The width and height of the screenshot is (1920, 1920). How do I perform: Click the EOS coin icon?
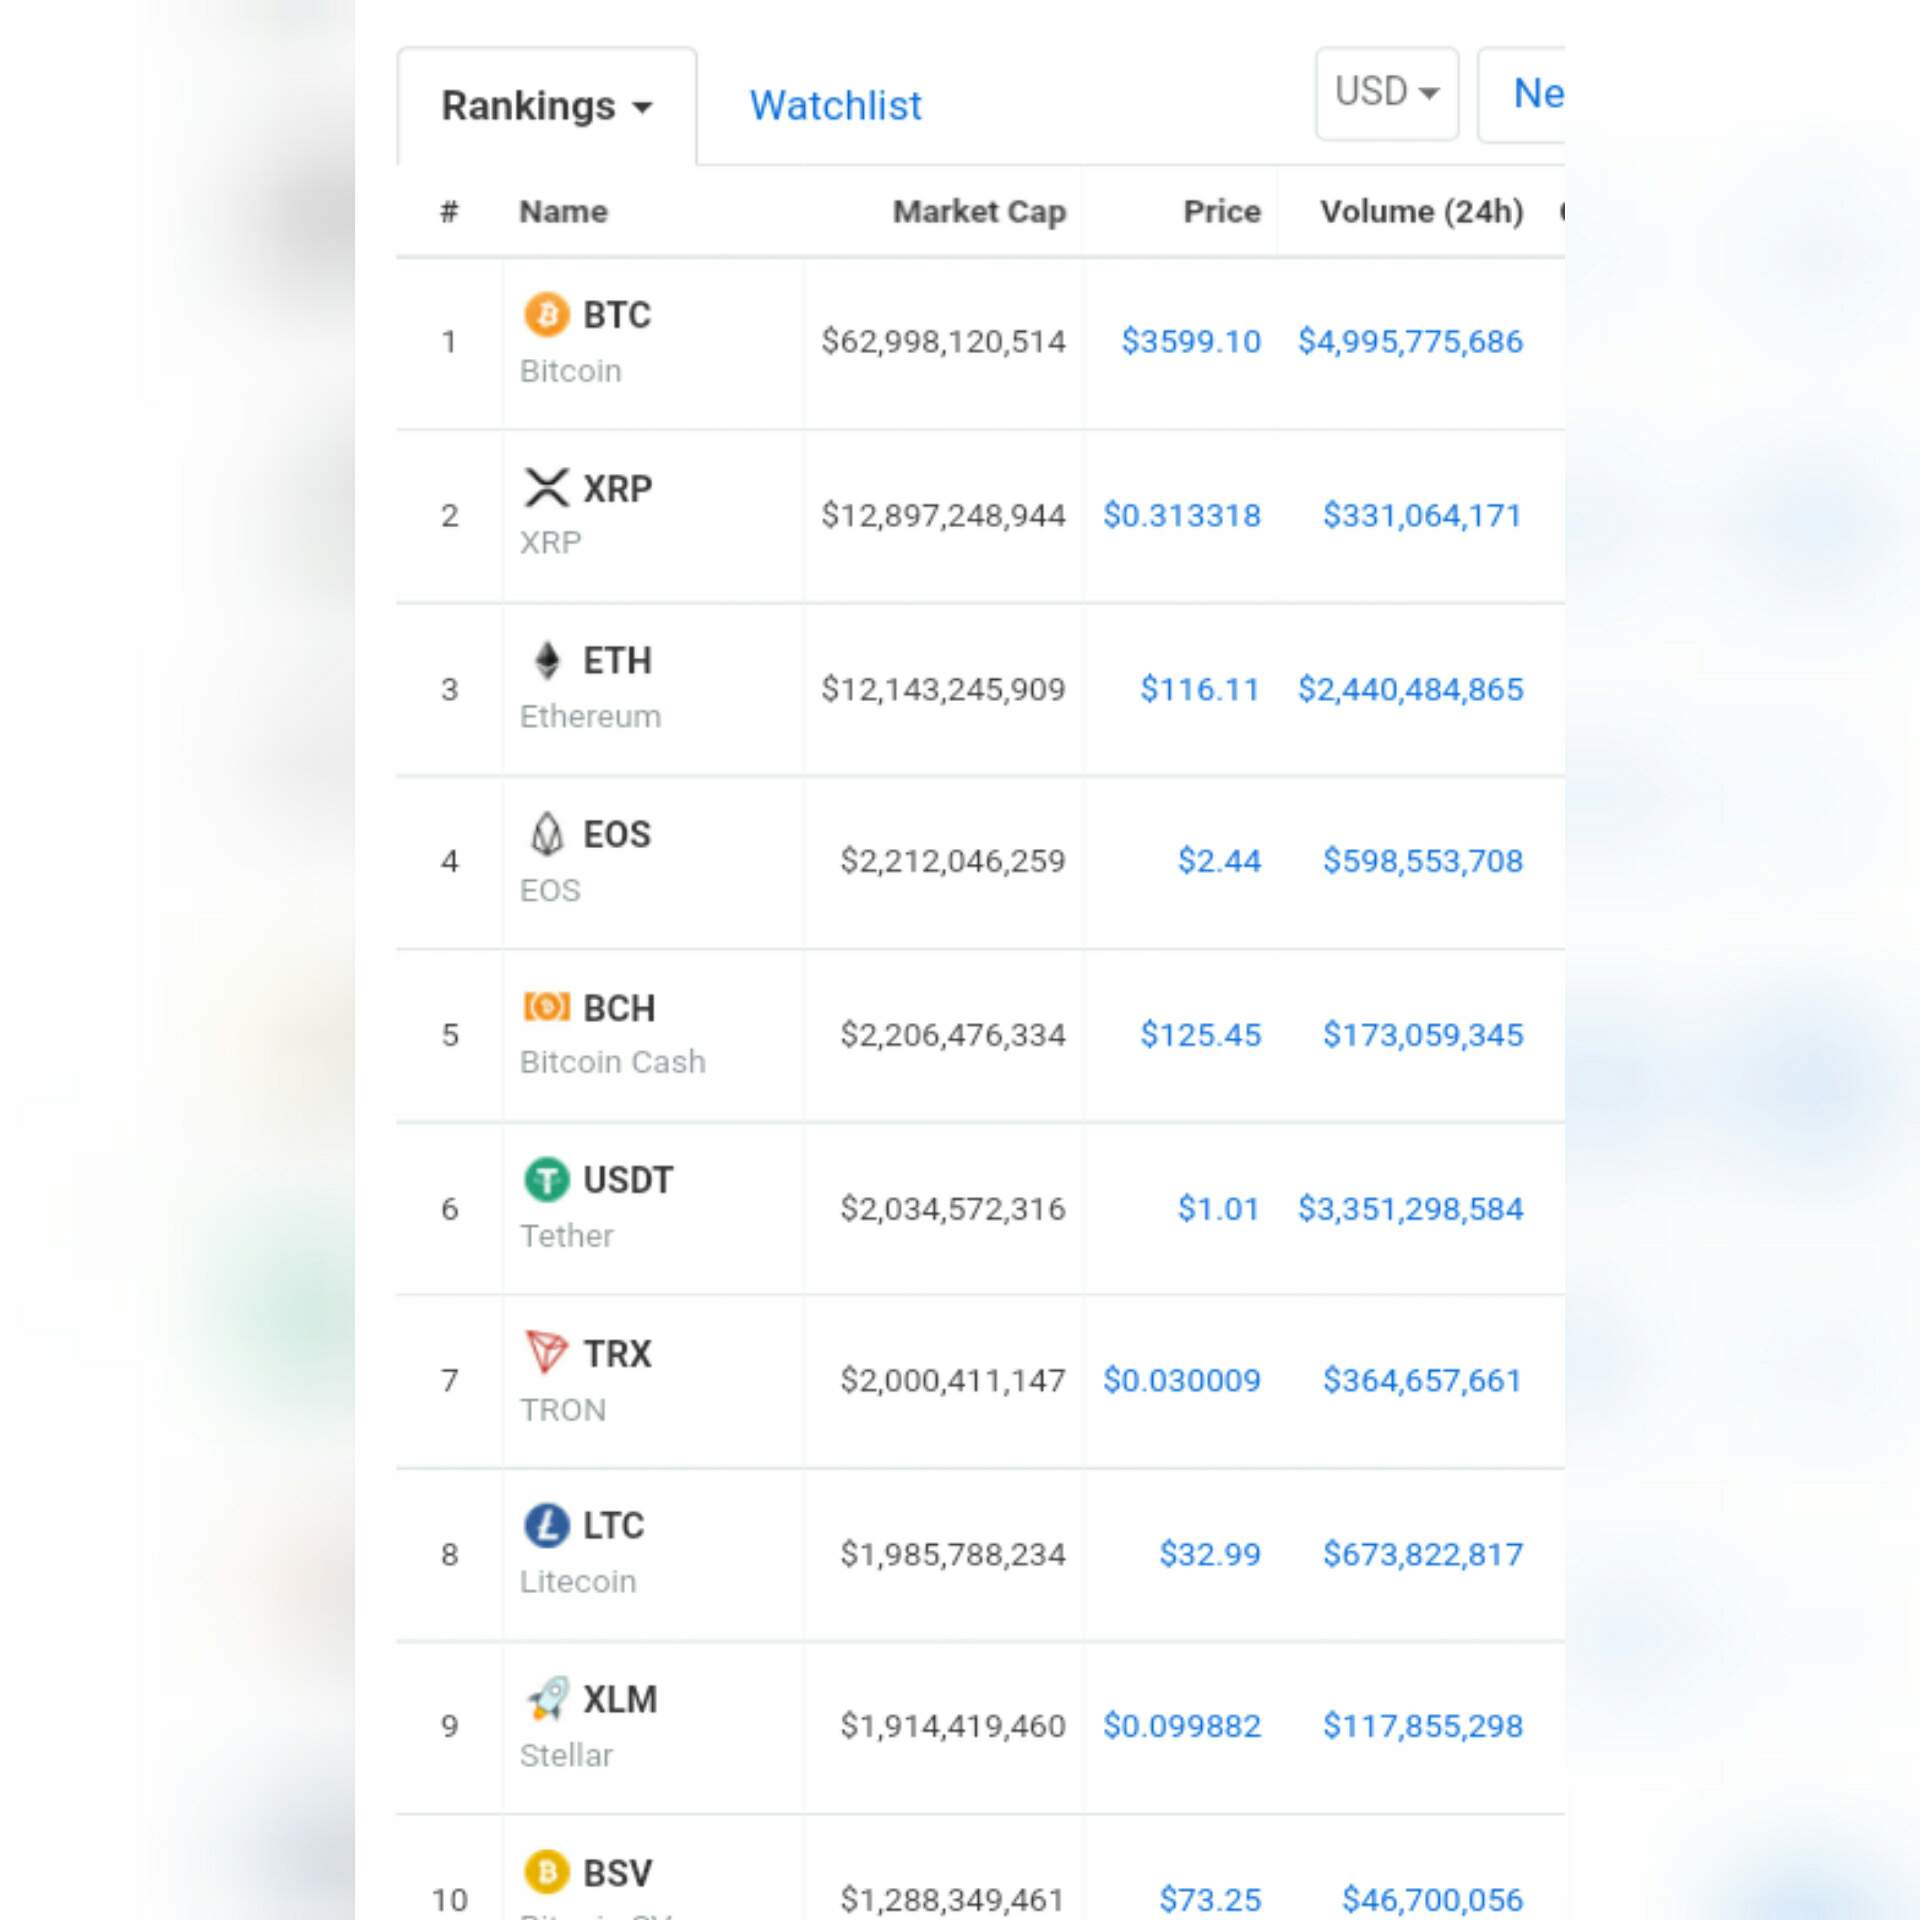tap(545, 834)
